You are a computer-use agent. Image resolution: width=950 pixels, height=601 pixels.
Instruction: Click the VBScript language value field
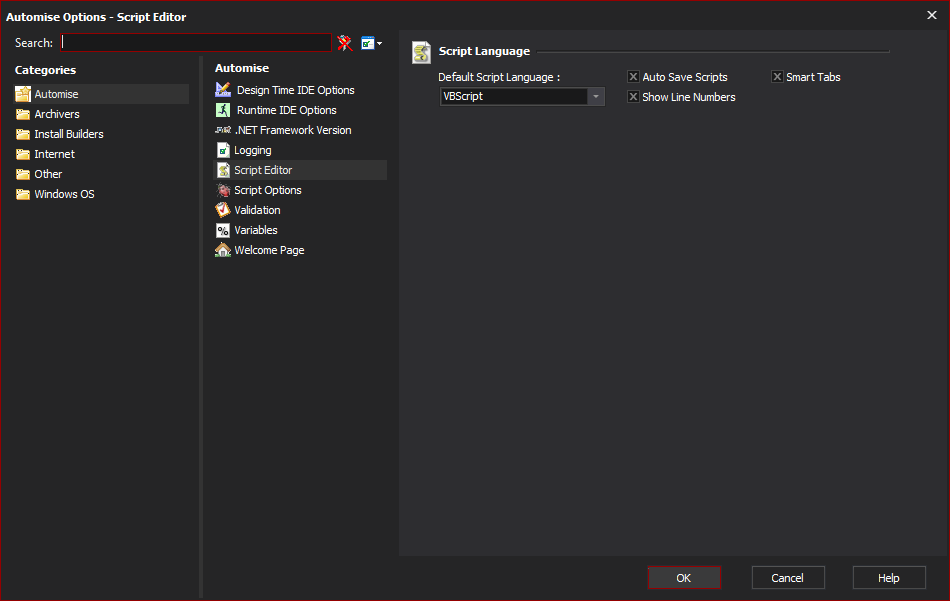point(514,96)
